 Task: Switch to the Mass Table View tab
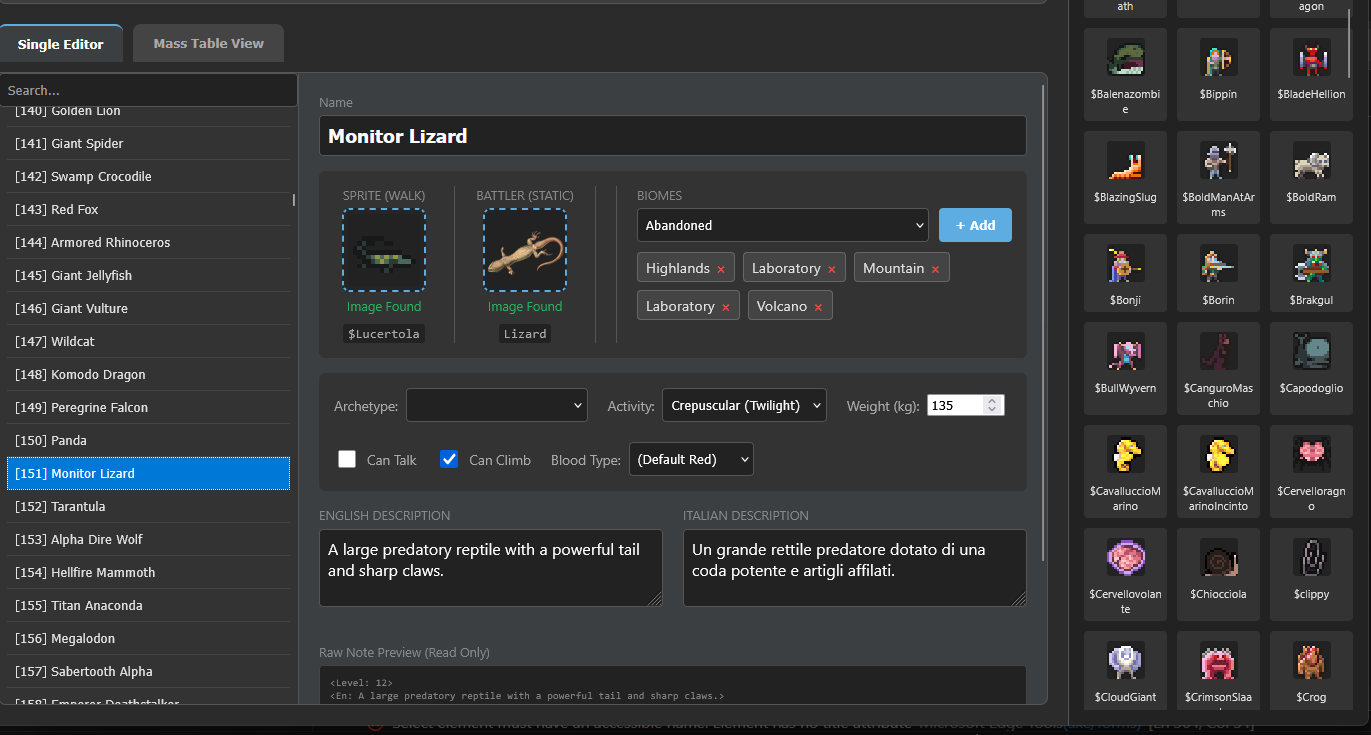pos(208,43)
